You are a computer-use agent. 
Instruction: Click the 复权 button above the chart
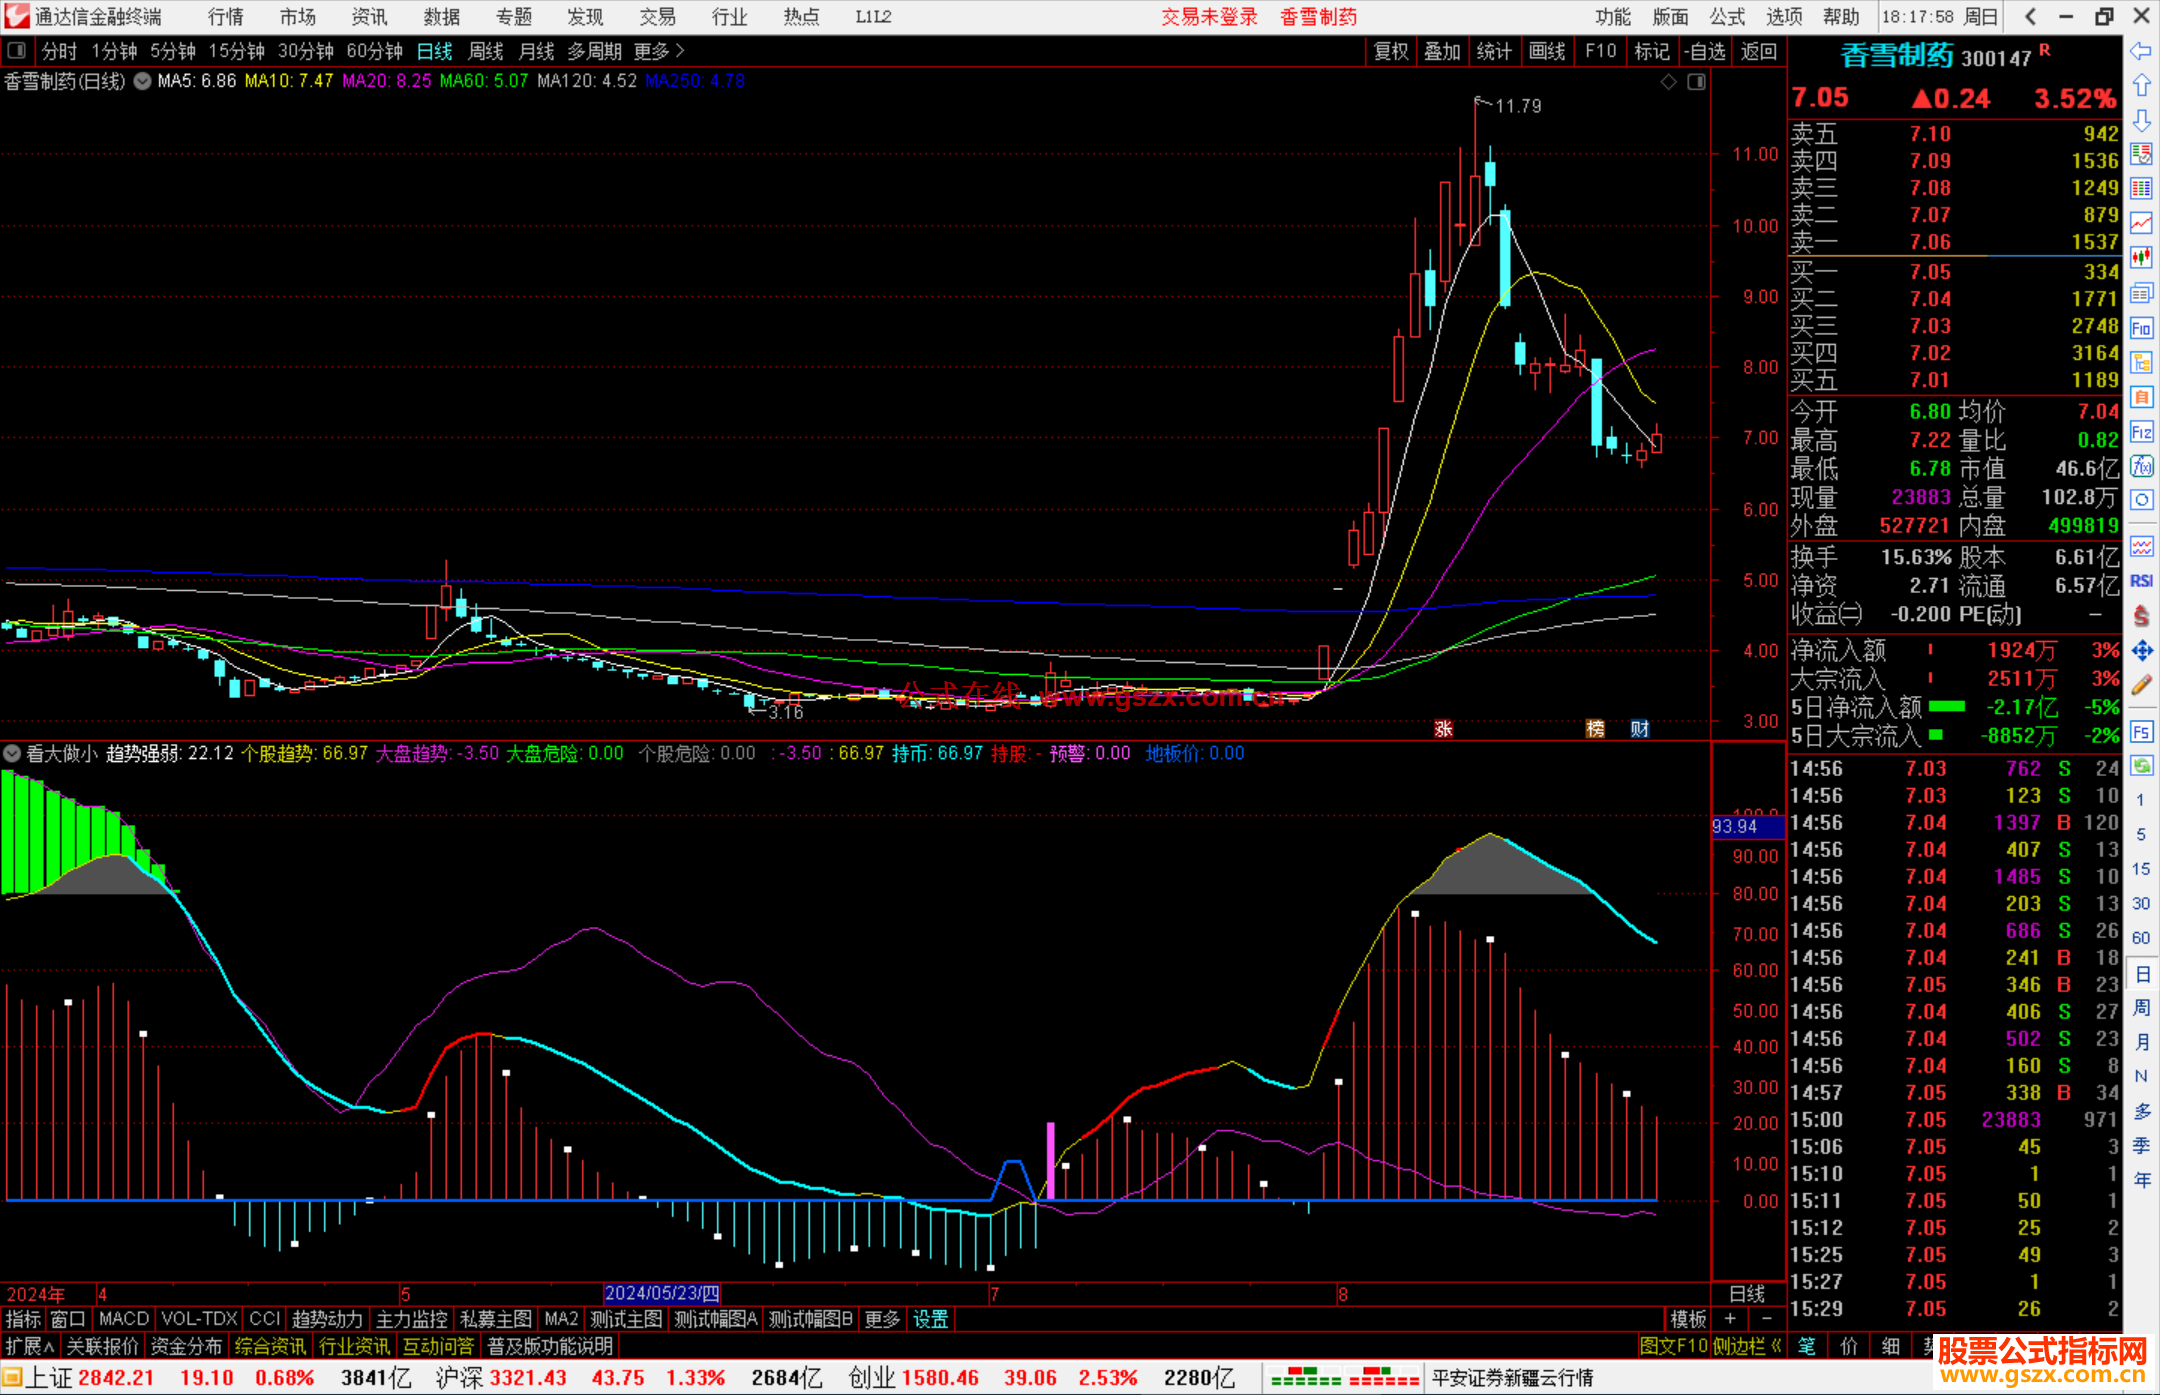[x=1391, y=51]
